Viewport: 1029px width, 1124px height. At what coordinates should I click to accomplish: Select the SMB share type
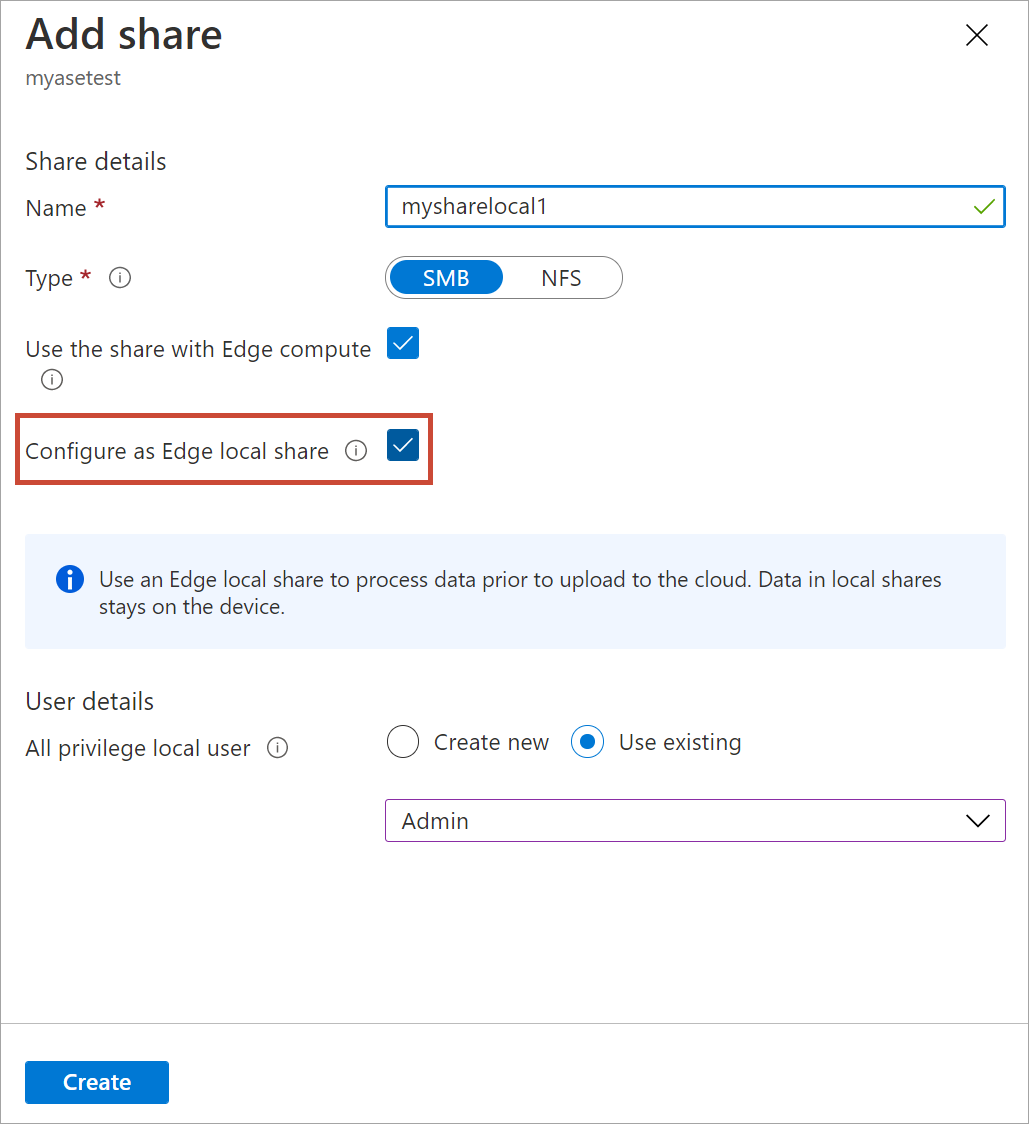445,277
